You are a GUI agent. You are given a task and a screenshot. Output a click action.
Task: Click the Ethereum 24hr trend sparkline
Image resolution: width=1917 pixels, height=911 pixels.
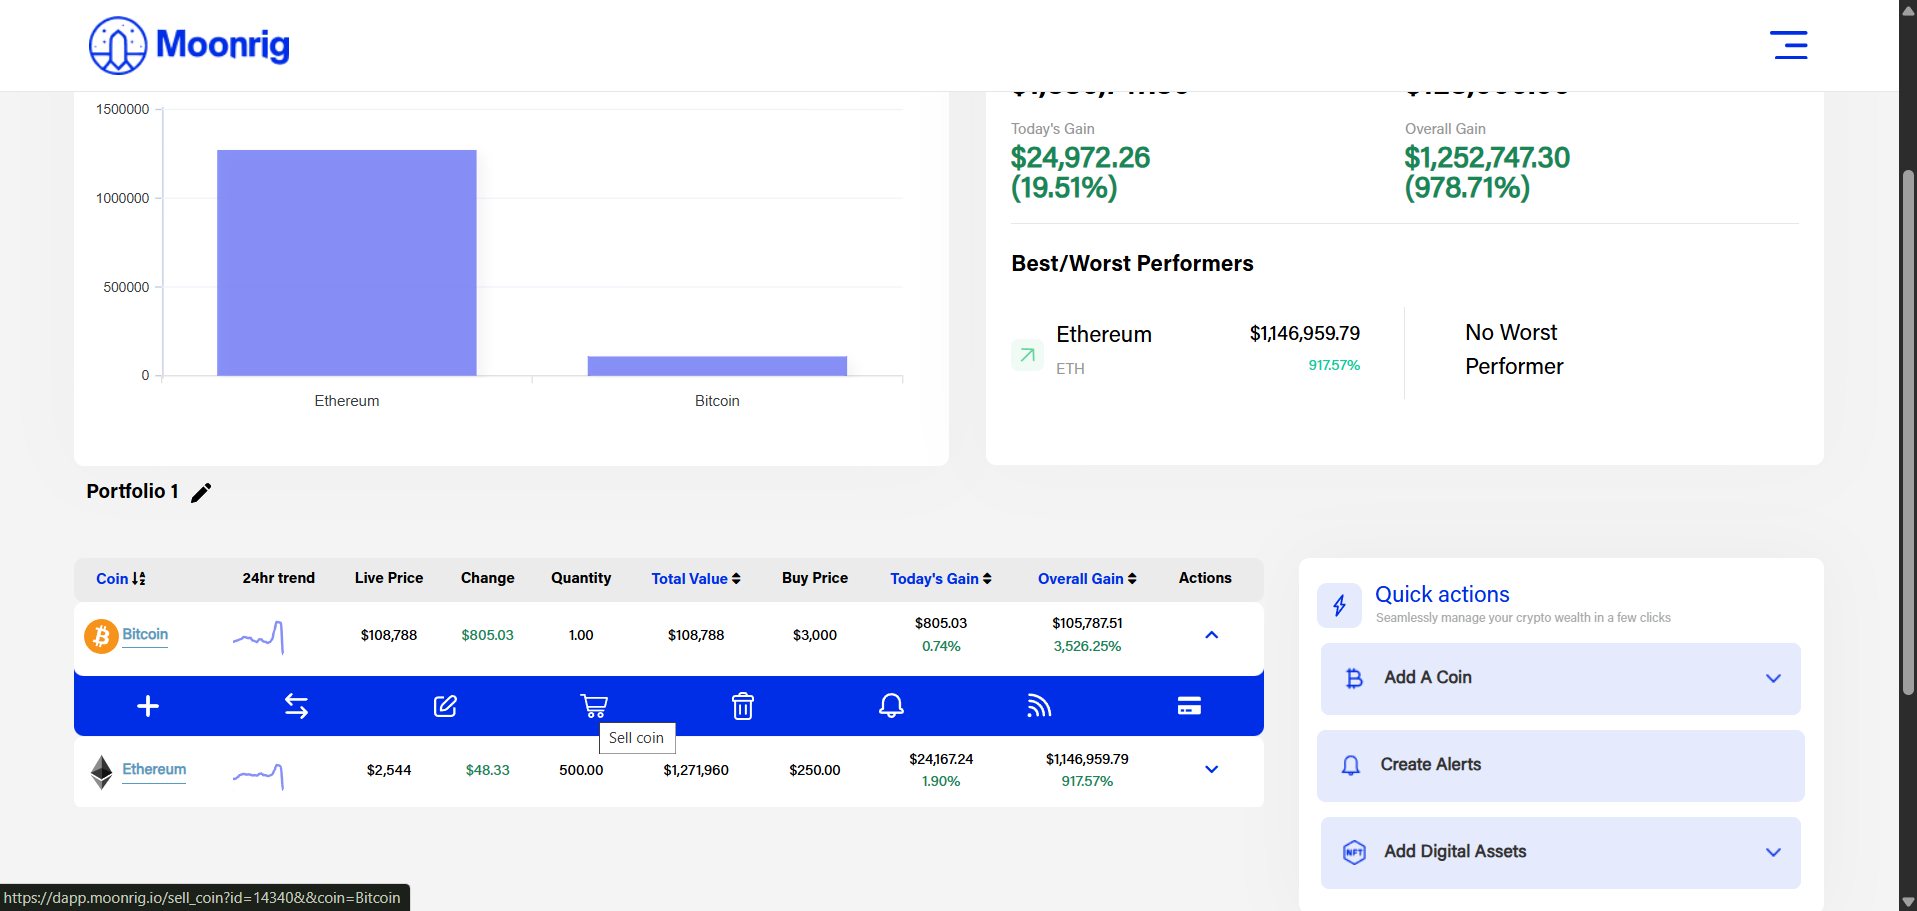point(259,775)
